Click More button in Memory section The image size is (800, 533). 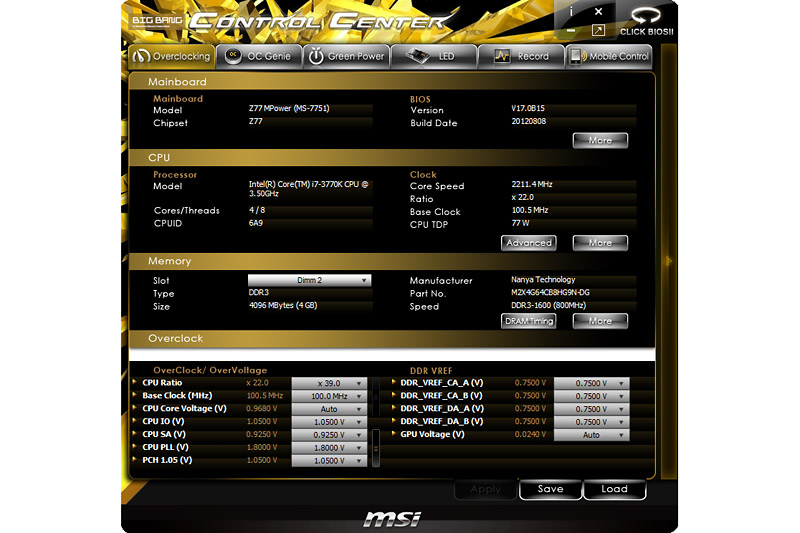tap(600, 321)
